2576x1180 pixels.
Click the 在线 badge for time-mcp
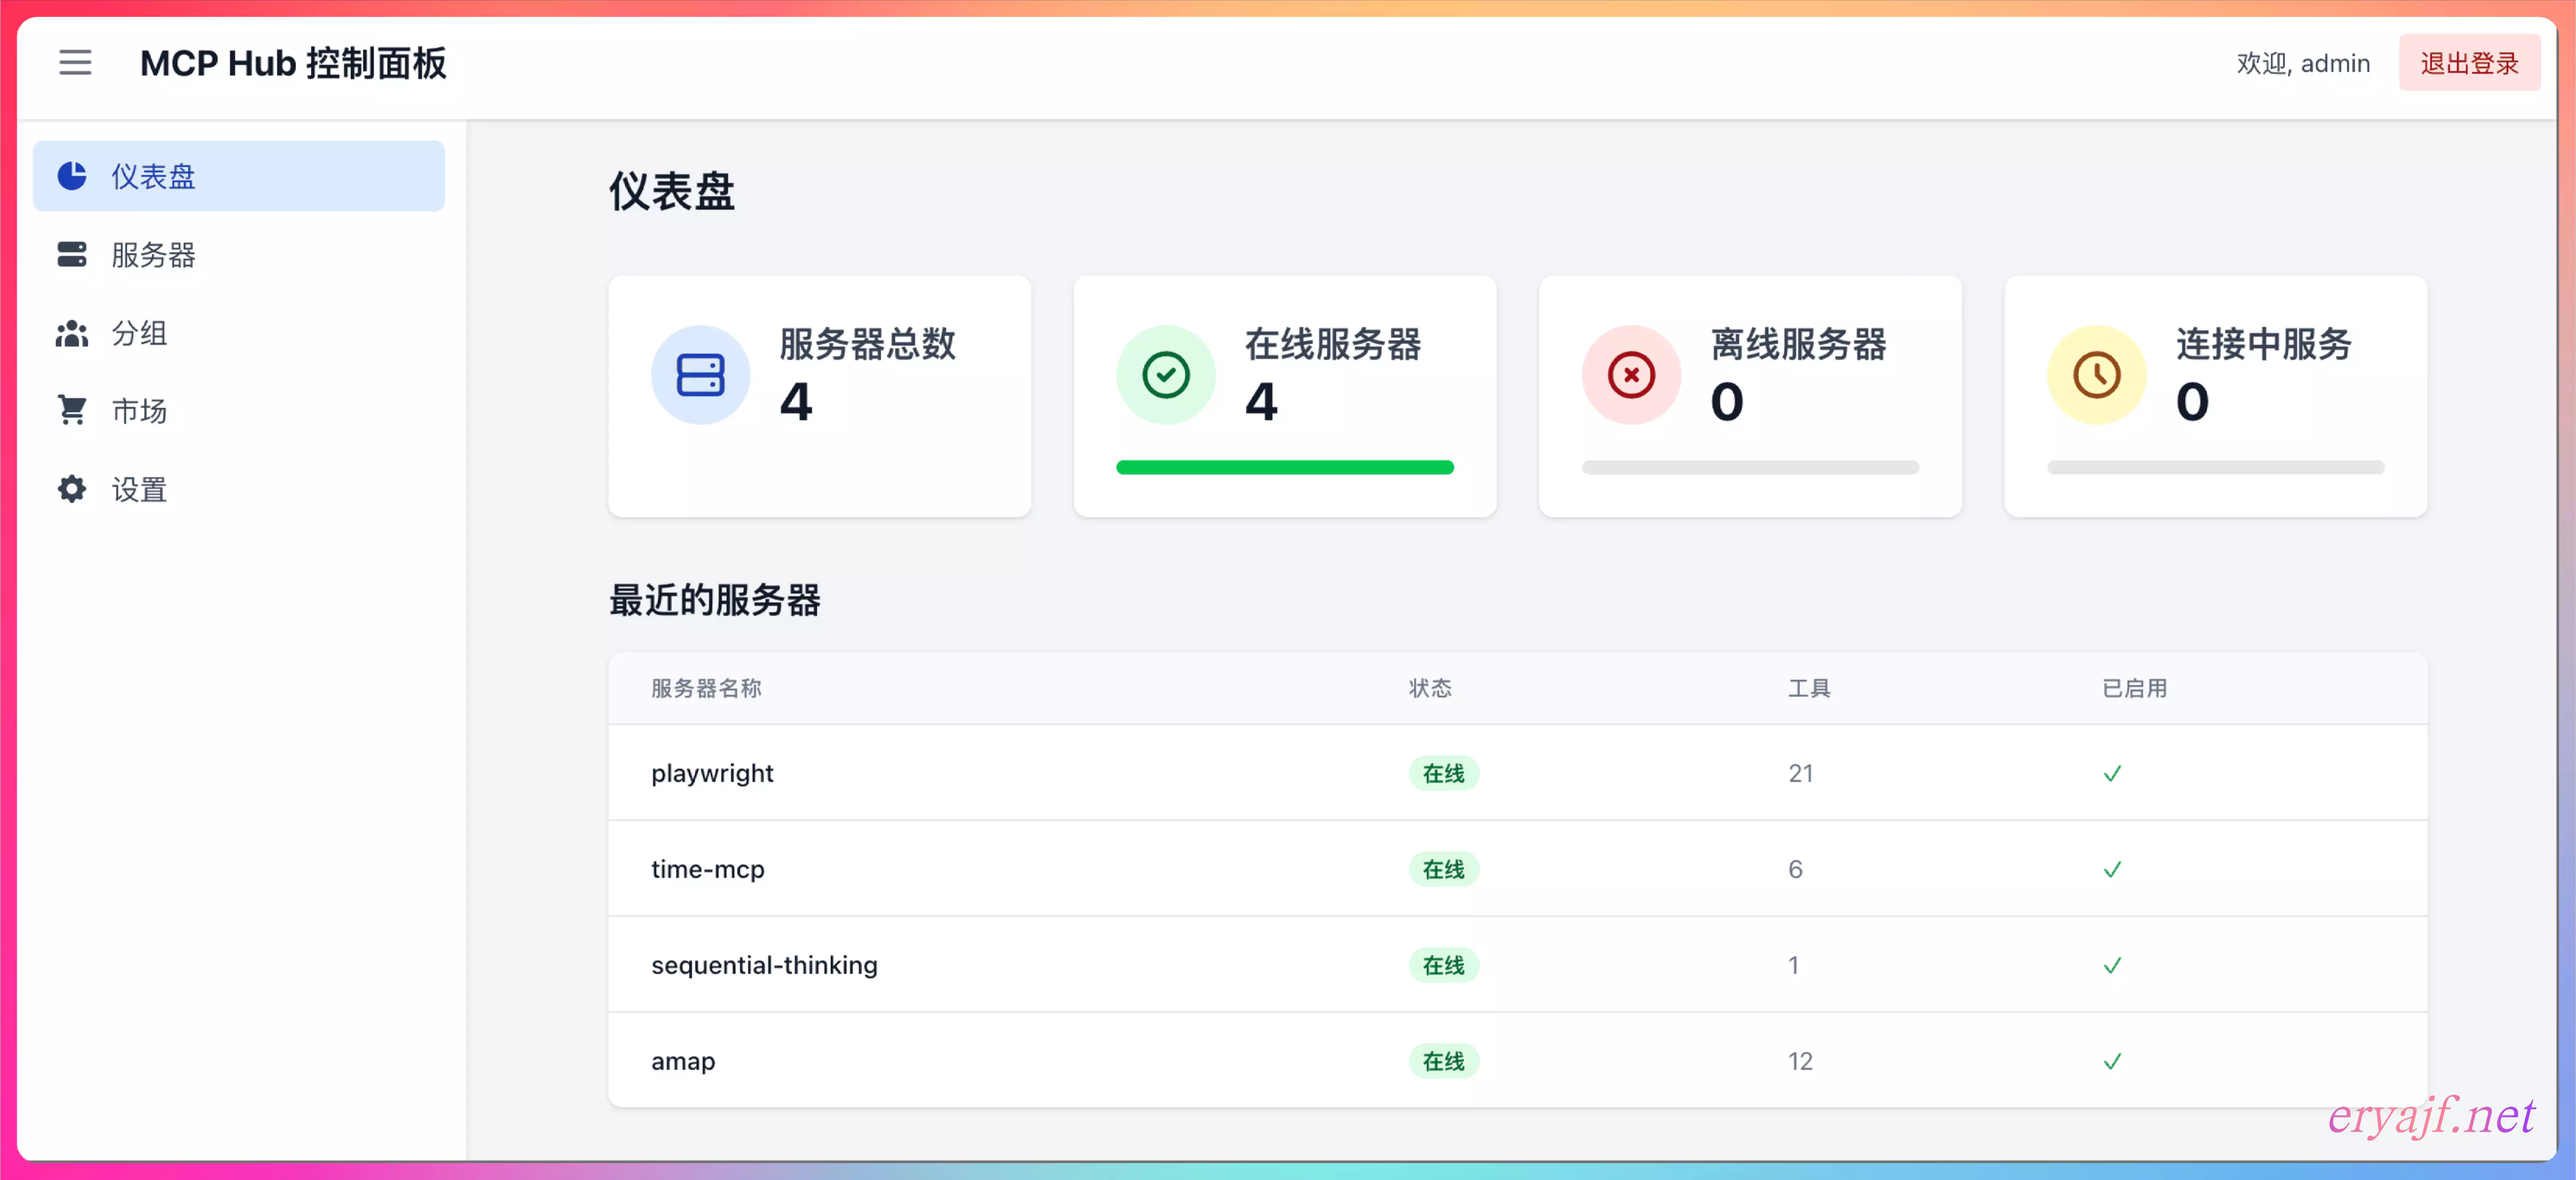(1443, 869)
